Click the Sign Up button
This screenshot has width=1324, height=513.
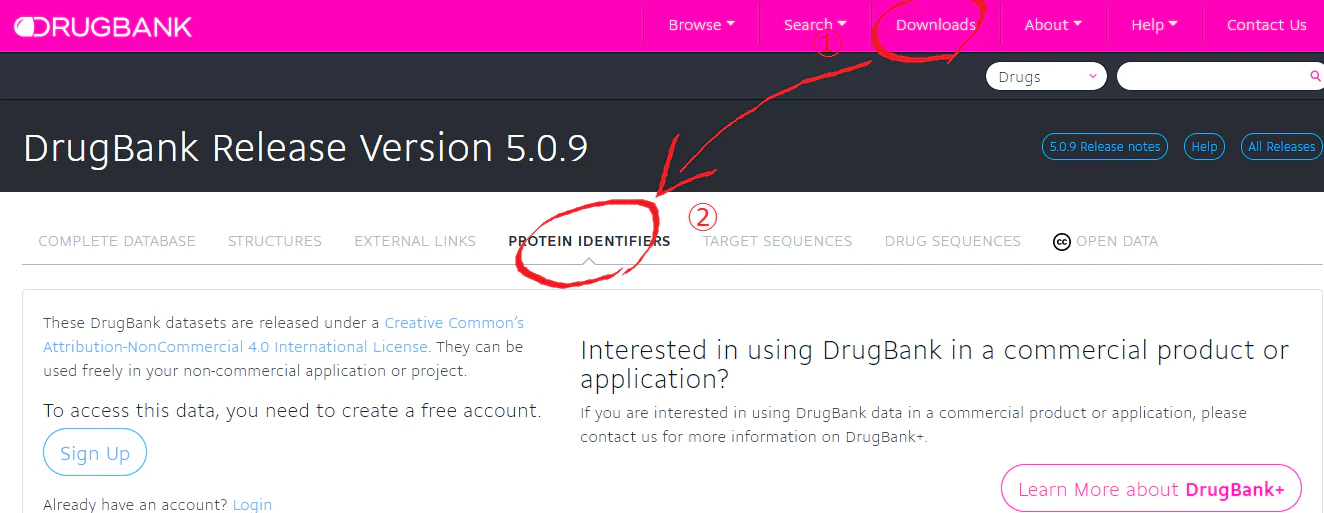tap(95, 453)
